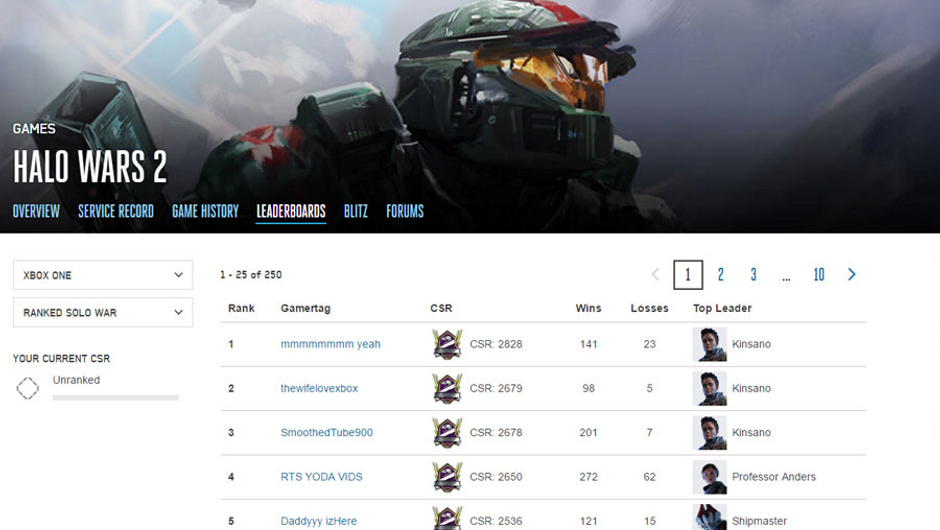Click the CSR rank emblem beside CSR: 2650
Screen dimensions: 940x530
pos(447,477)
